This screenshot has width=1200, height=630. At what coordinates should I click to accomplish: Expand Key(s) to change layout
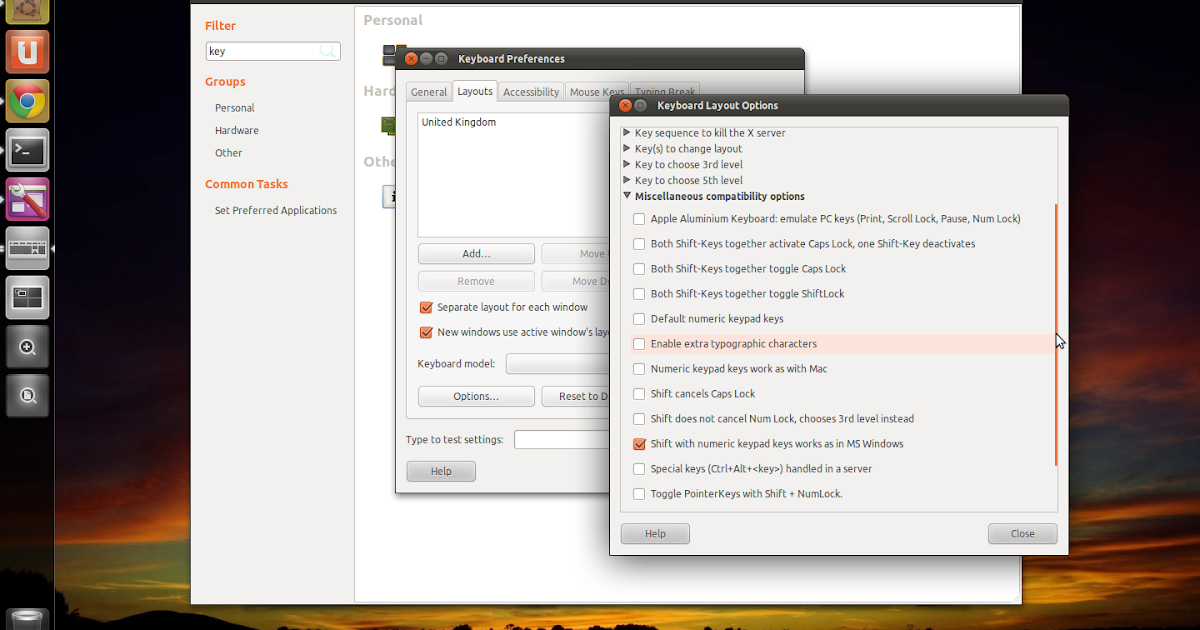627,149
